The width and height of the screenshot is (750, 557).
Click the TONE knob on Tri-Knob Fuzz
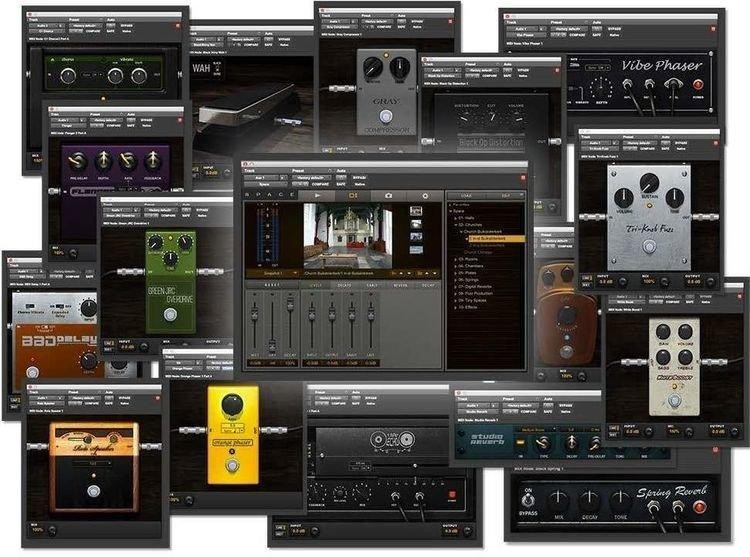click(x=674, y=197)
